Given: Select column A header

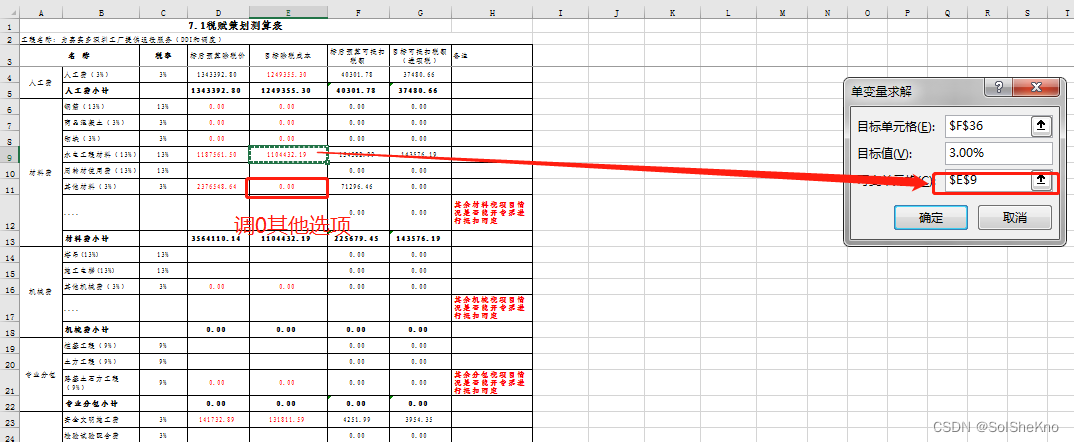Looking at the screenshot, I should [x=40, y=13].
